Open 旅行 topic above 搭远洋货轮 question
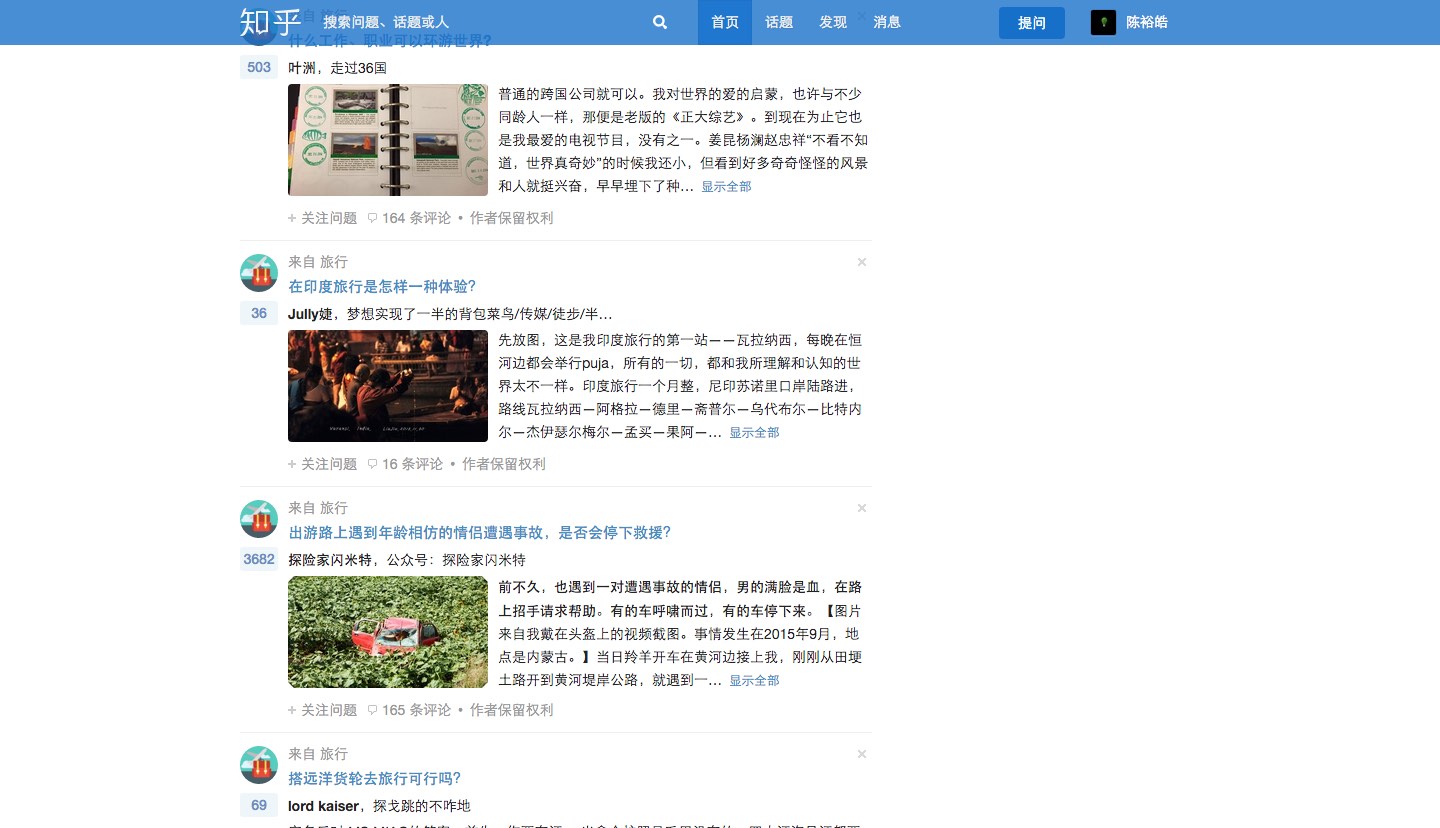Viewport: 1440px width, 828px height. click(x=334, y=754)
